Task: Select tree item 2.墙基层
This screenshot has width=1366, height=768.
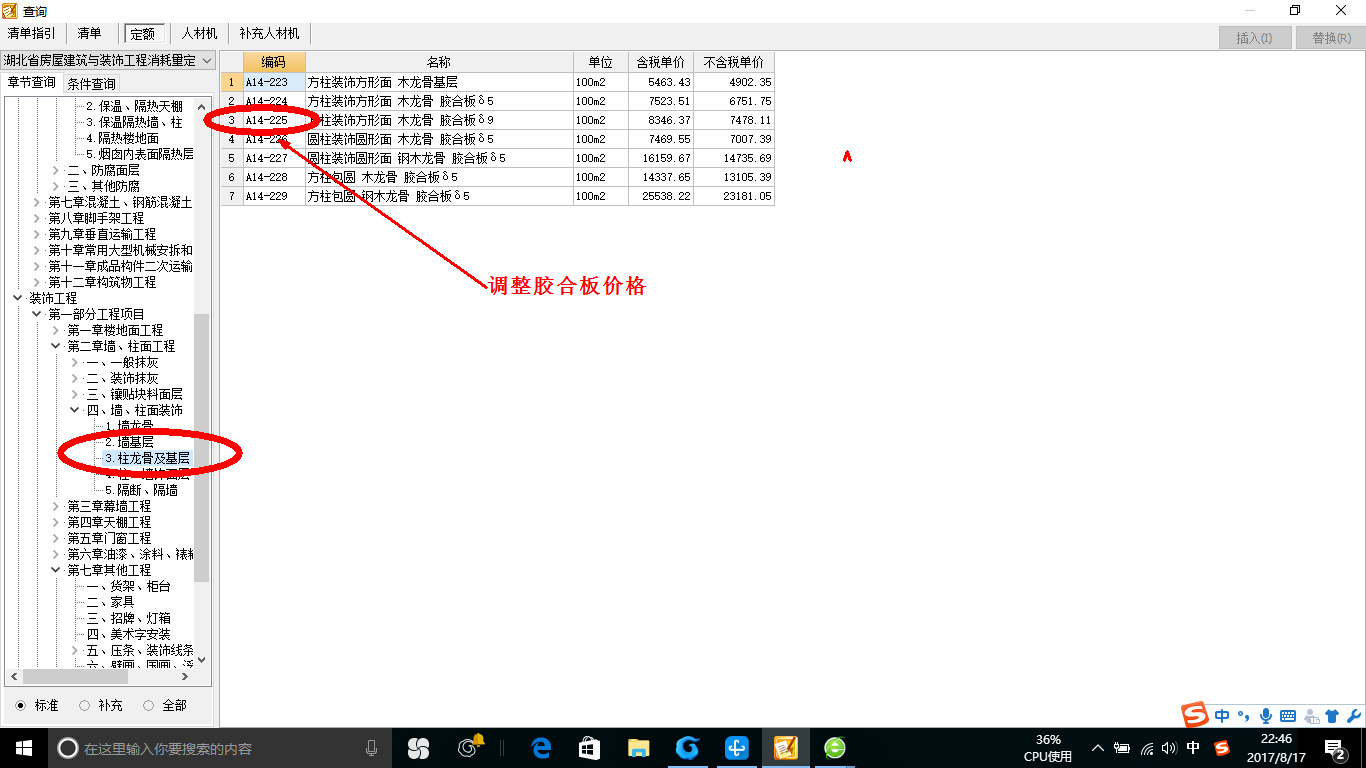Action: click(129, 442)
